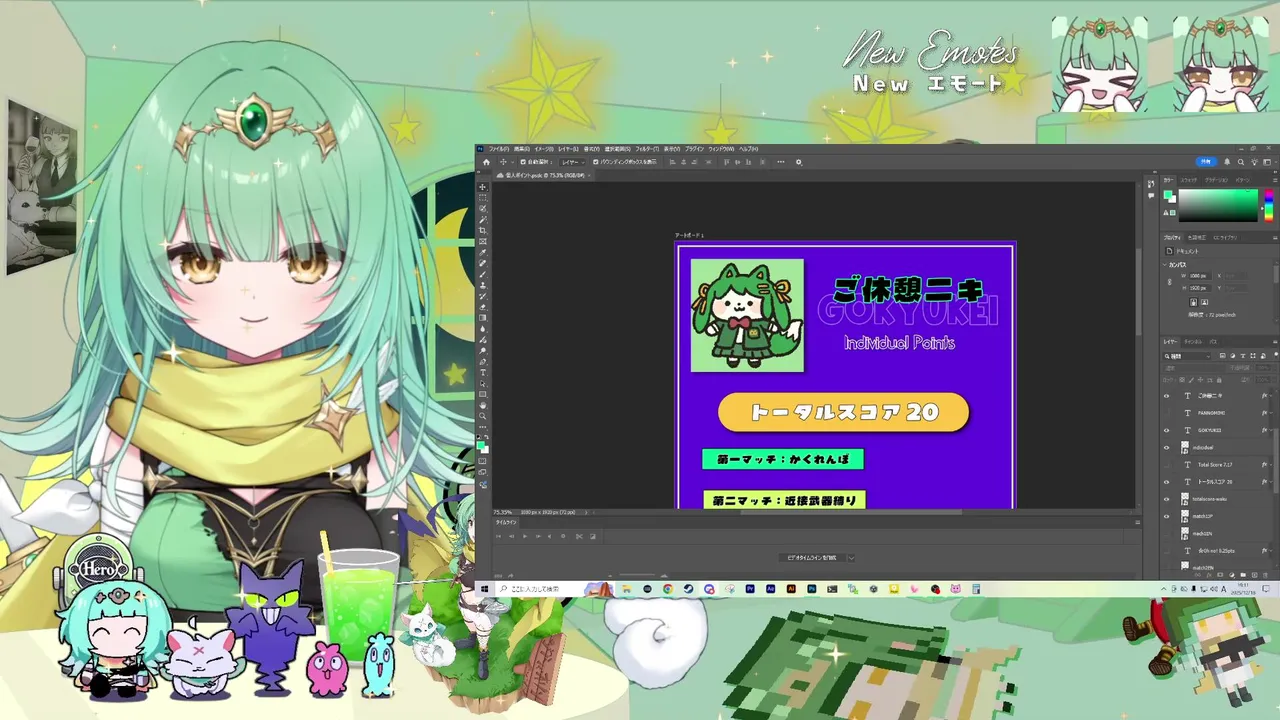Viewport: 1280px width, 720px height.
Task: Open dropdown arrow beside ビデオタイムラインを作成
Action: coord(851,558)
